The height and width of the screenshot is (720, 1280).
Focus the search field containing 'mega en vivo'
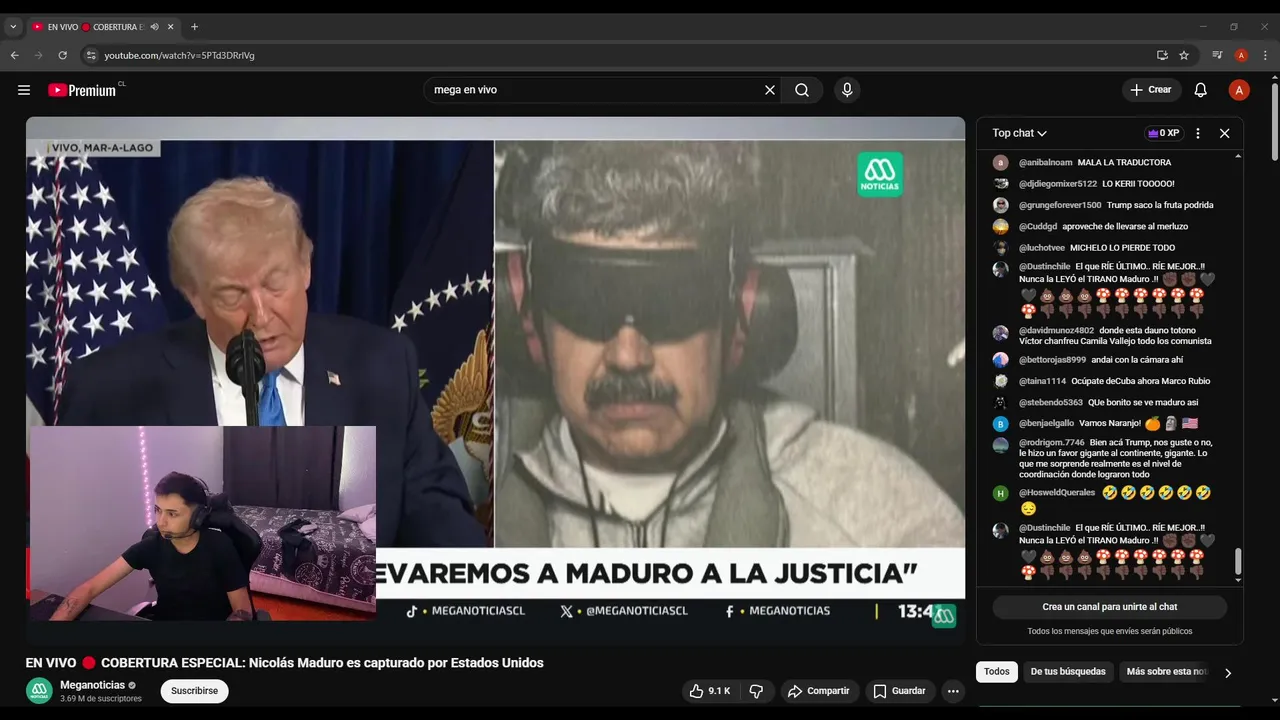click(x=595, y=90)
